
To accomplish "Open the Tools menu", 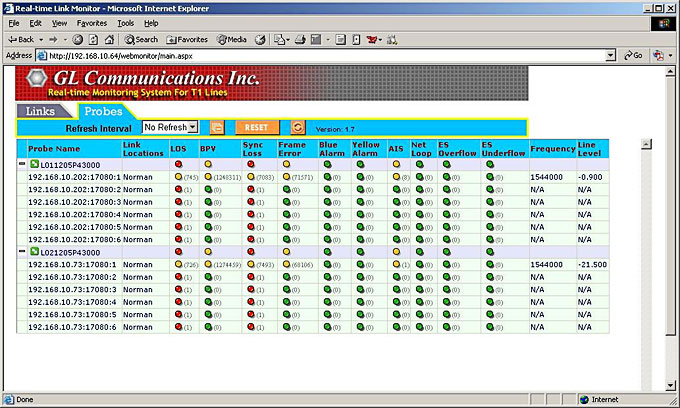I will coord(126,23).
